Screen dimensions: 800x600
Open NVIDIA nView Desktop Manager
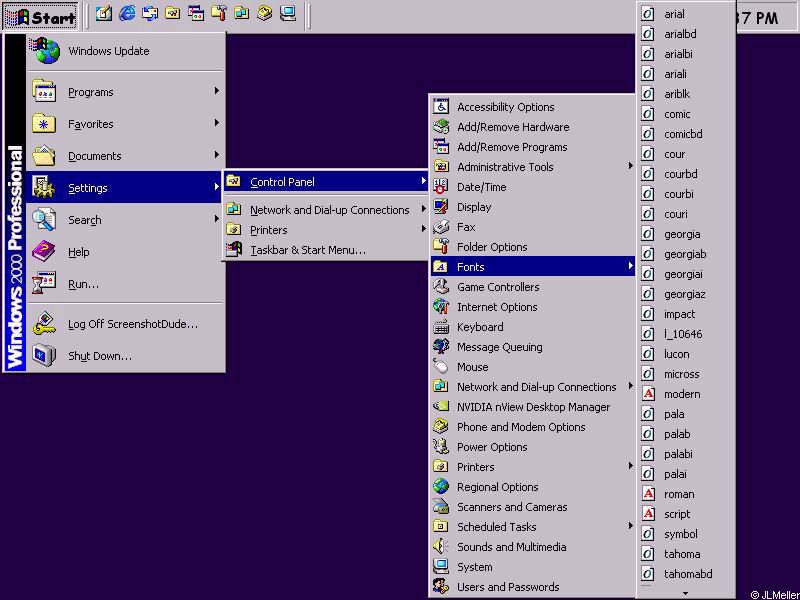[x=533, y=407]
